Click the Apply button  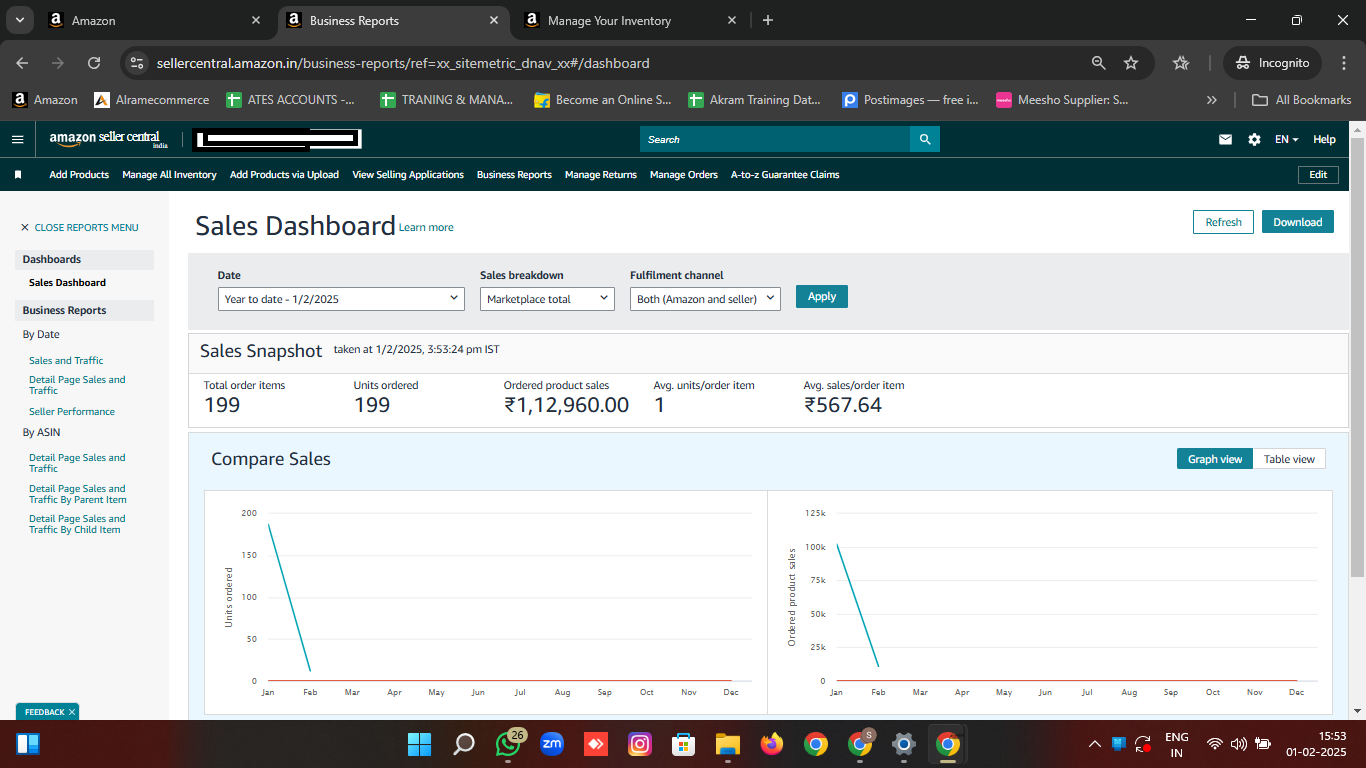point(822,296)
